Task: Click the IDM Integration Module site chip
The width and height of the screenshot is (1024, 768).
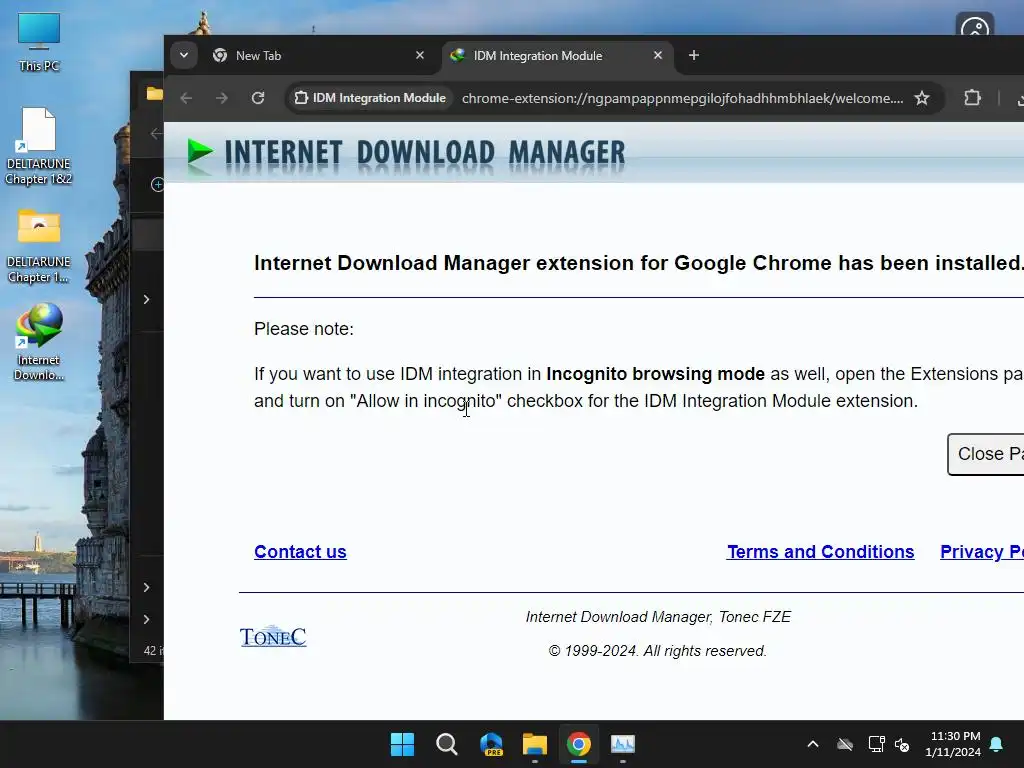Action: point(370,98)
